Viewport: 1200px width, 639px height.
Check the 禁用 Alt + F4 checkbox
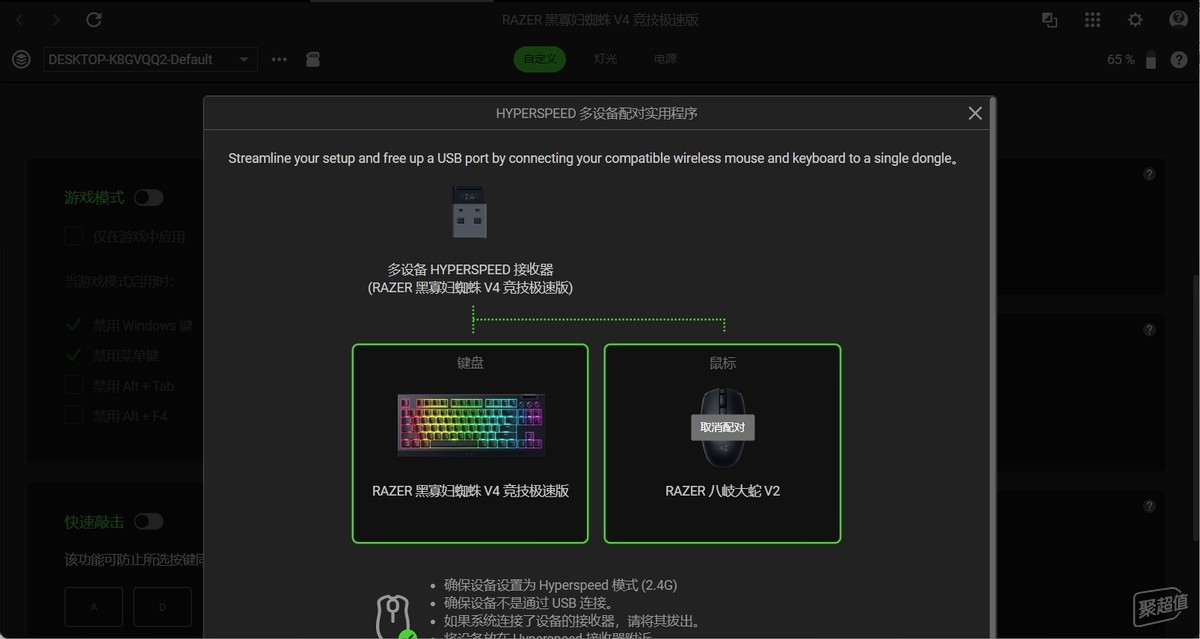coord(73,416)
